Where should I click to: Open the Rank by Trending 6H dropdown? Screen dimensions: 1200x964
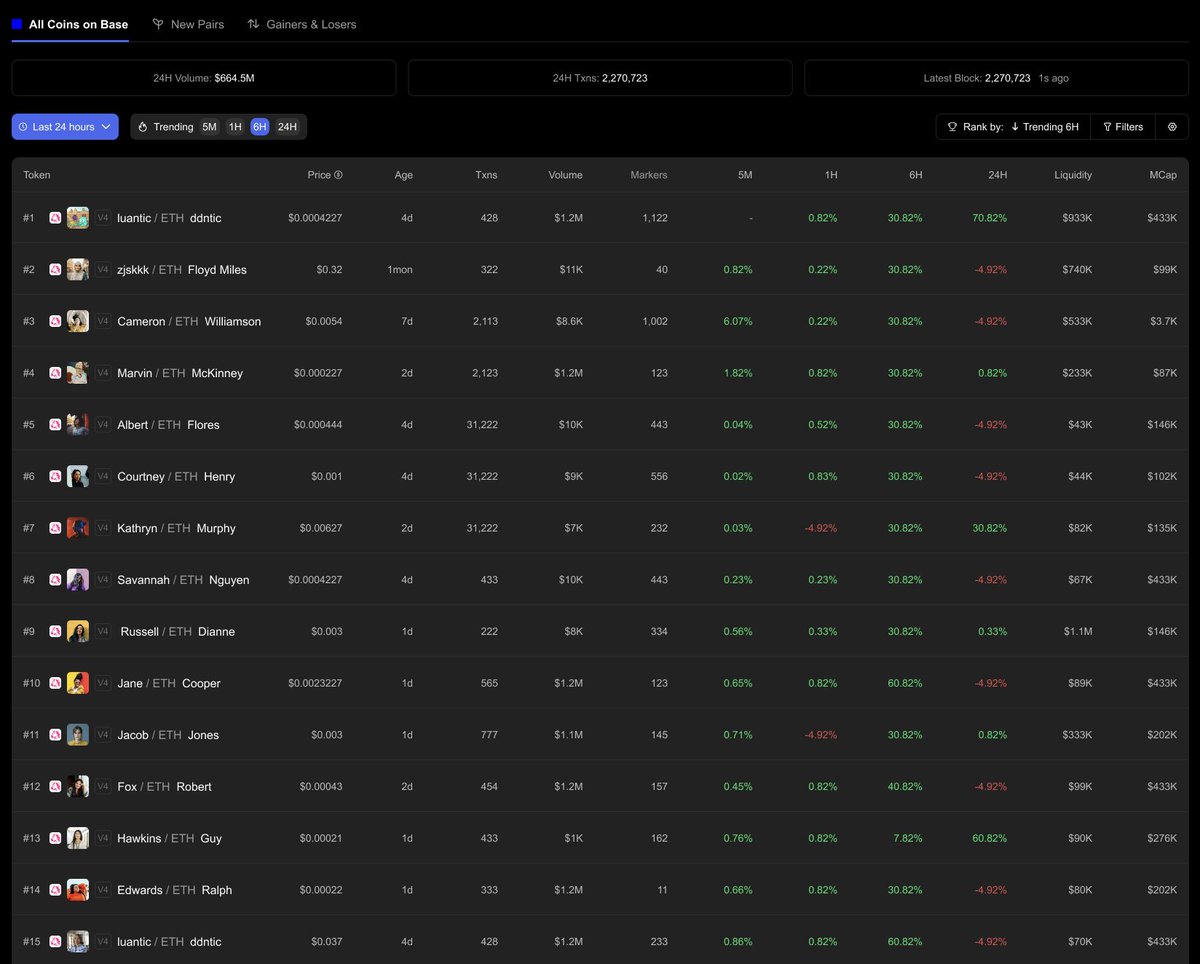point(1013,127)
